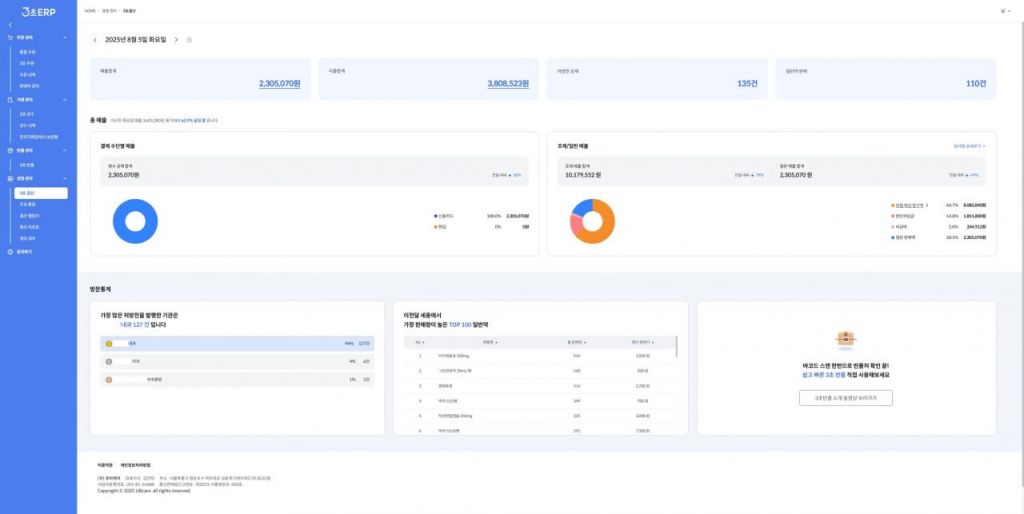Click the TOP 100 table scrollbar

point(677,346)
